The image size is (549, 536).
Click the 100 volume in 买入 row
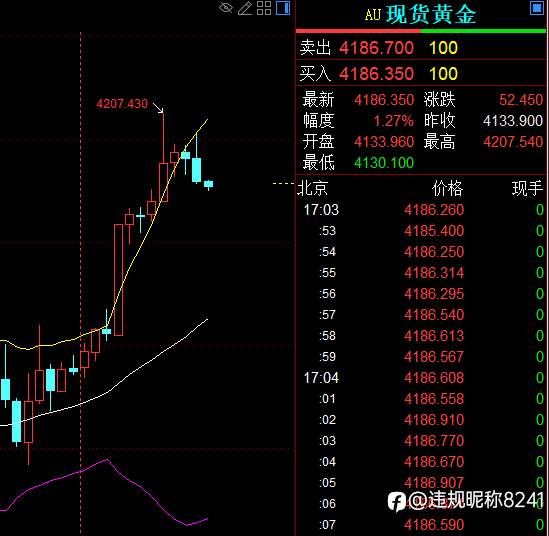pyautogui.click(x=444, y=74)
